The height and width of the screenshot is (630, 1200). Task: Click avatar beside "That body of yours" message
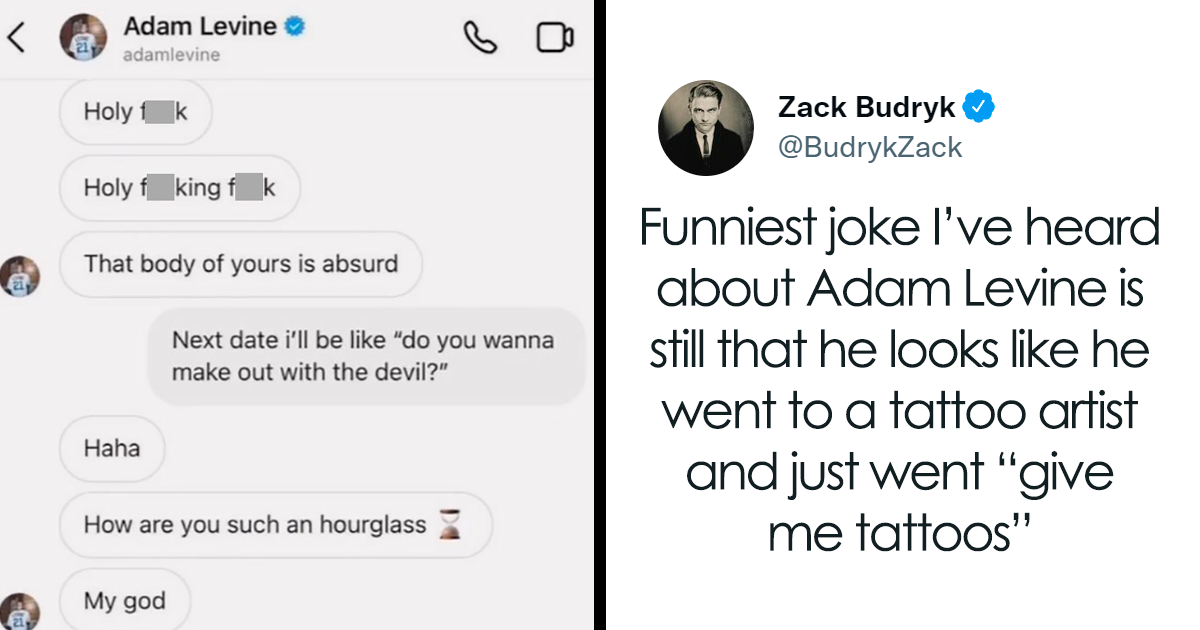point(20,276)
